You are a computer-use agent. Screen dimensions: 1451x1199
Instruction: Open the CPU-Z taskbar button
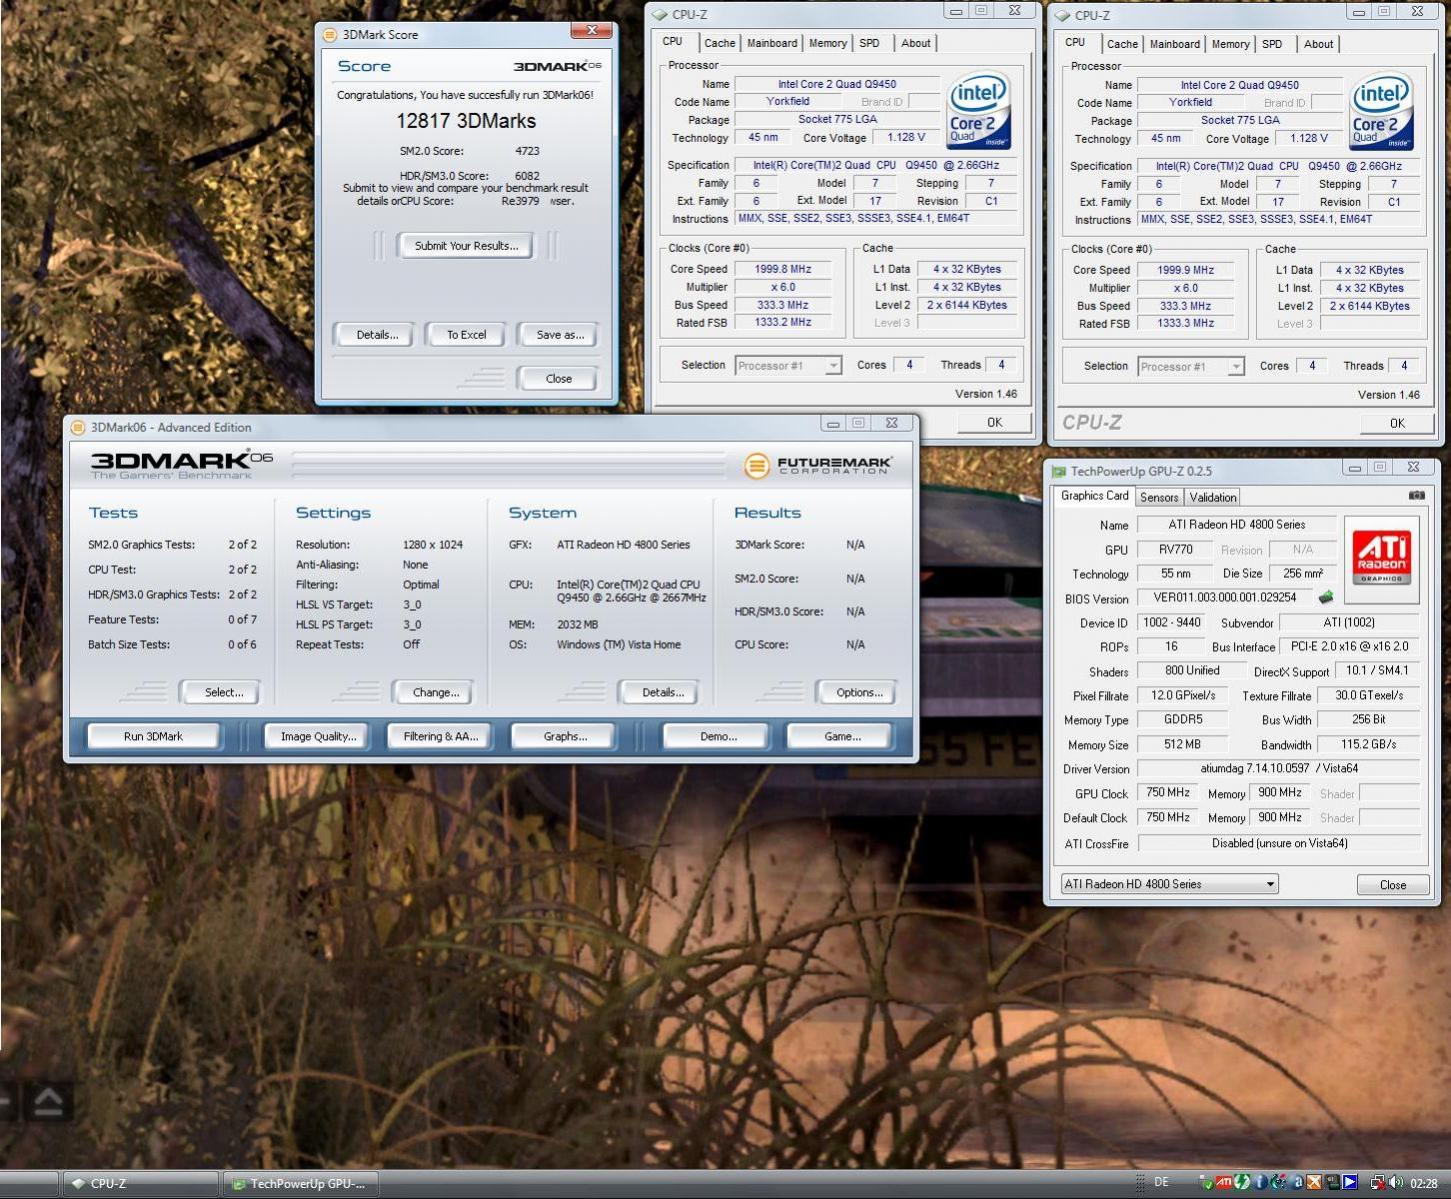coord(140,1183)
